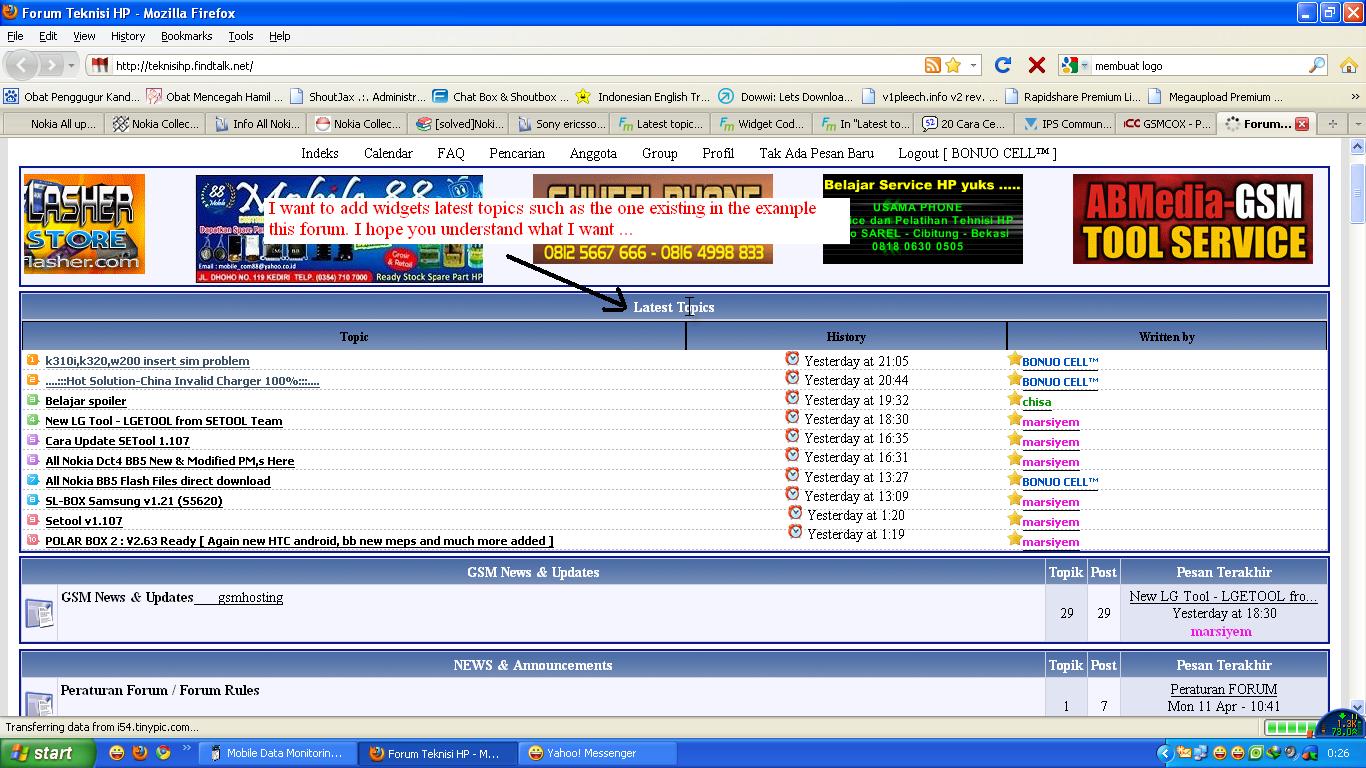
Task: Click the Firefox Back arrow button
Action: coord(22,65)
